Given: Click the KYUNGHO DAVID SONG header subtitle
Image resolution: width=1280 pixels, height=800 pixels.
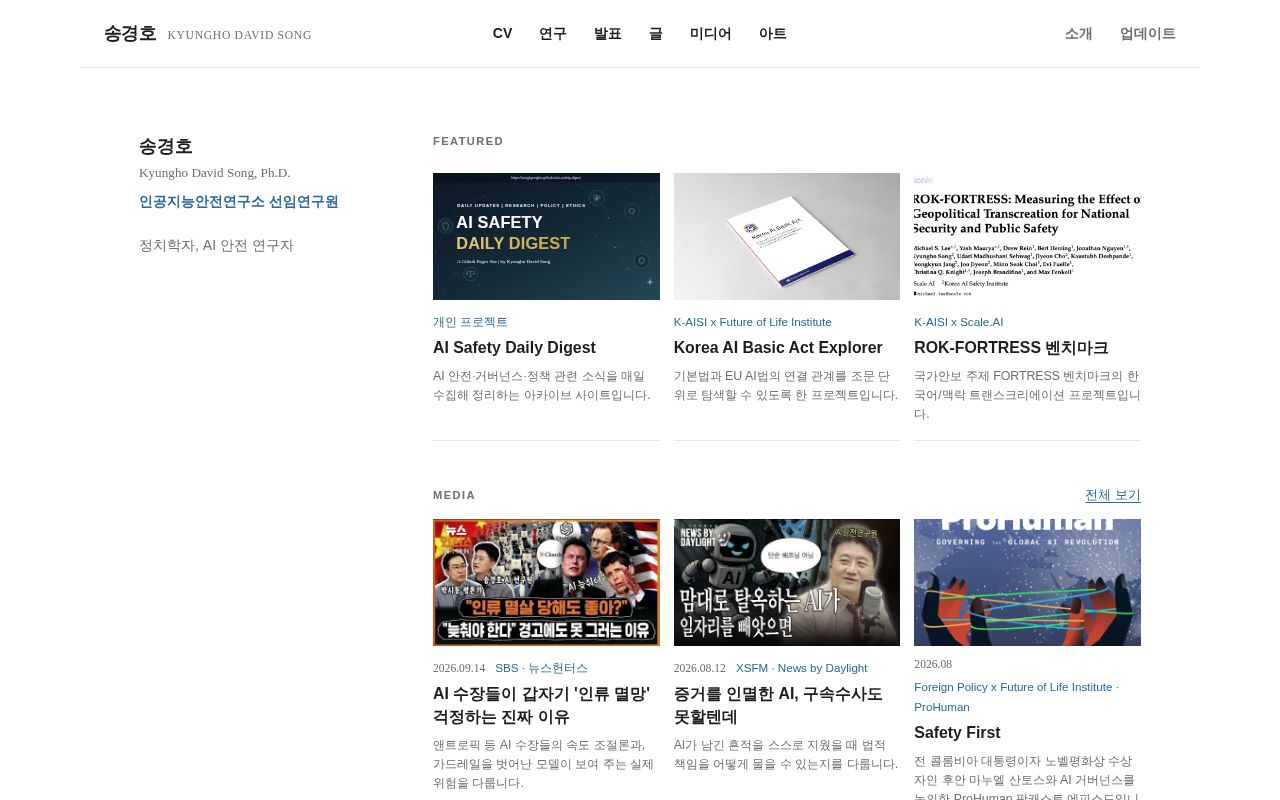Looking at the screenshot, I should 240,35.
